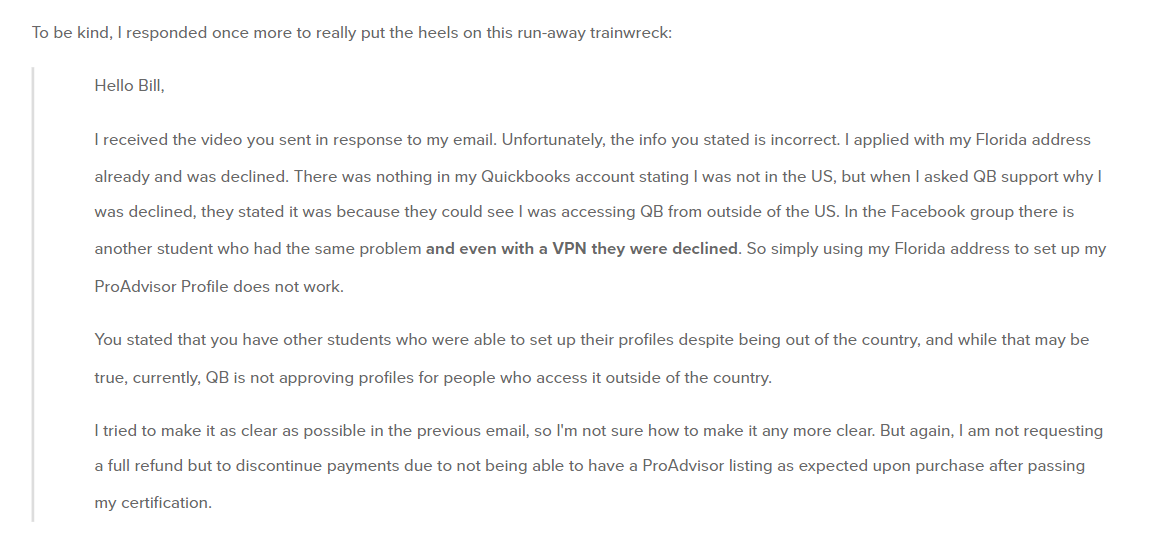Click the bold "and even with a VPN they were declined" text
Screen dimensions: 1160x542
581,249
